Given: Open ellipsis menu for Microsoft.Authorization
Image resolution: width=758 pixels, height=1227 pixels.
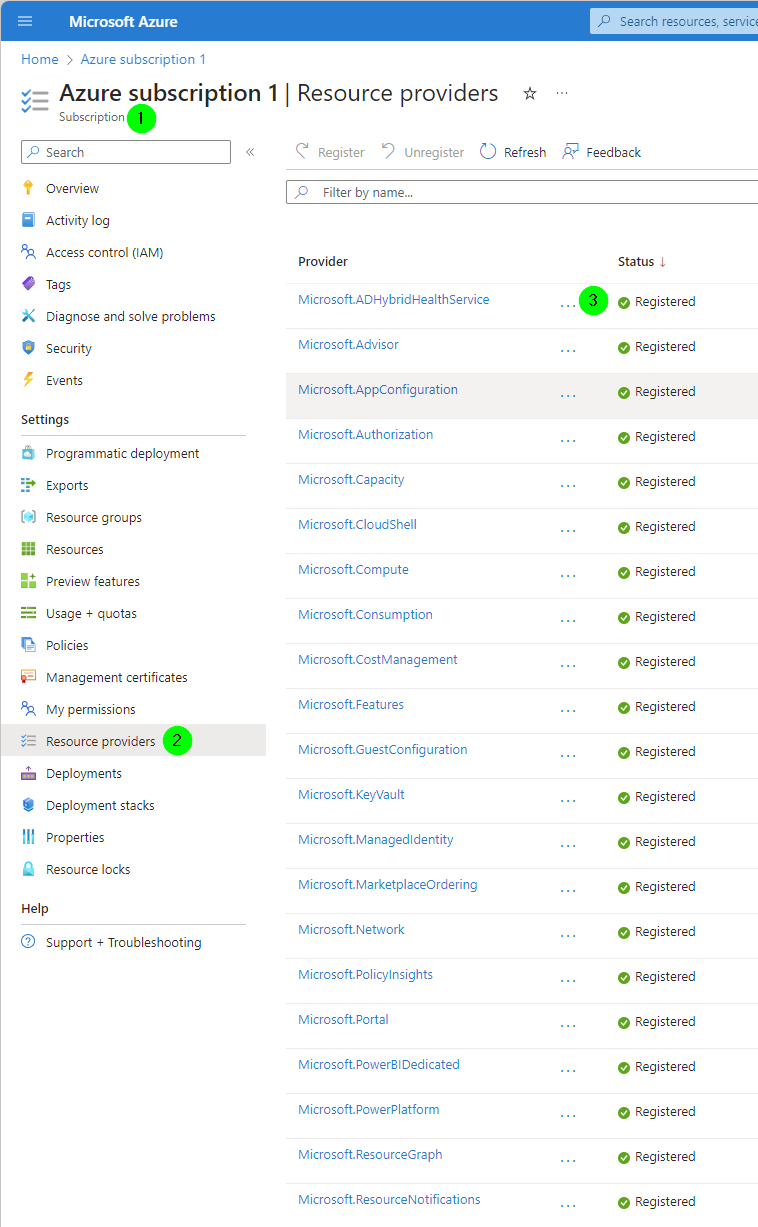Looking at the screenshot, I should point(568,440).
